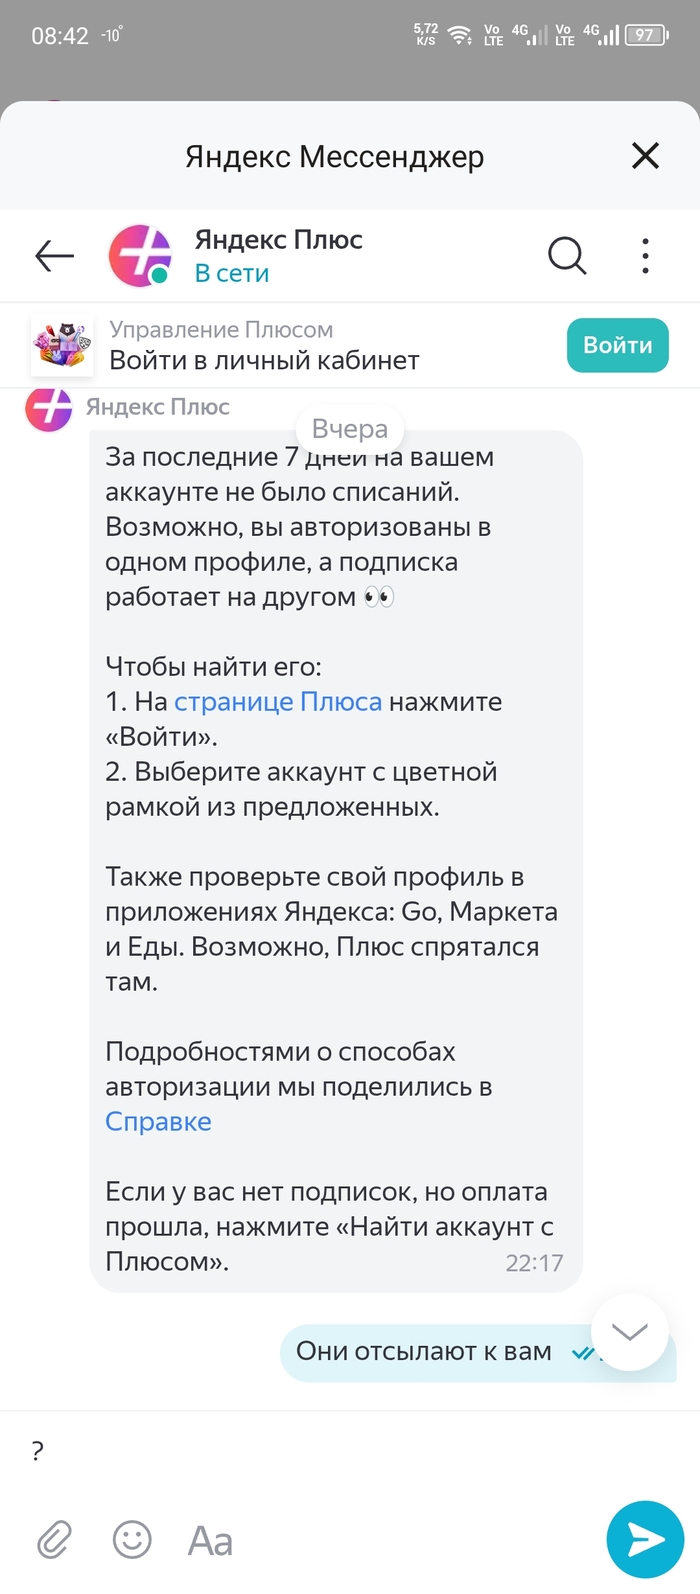Open the странице Плюса link
Image resolution: width=700 pixels, height=1594 pixels.
278,702
